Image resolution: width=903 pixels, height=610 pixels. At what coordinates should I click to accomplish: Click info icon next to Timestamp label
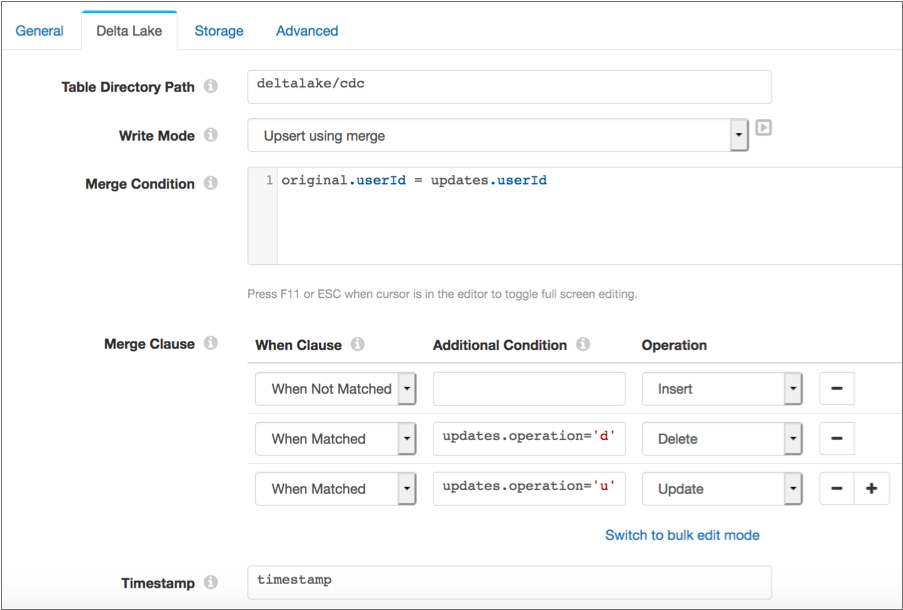pyautogui.click(x=211, y=582)
